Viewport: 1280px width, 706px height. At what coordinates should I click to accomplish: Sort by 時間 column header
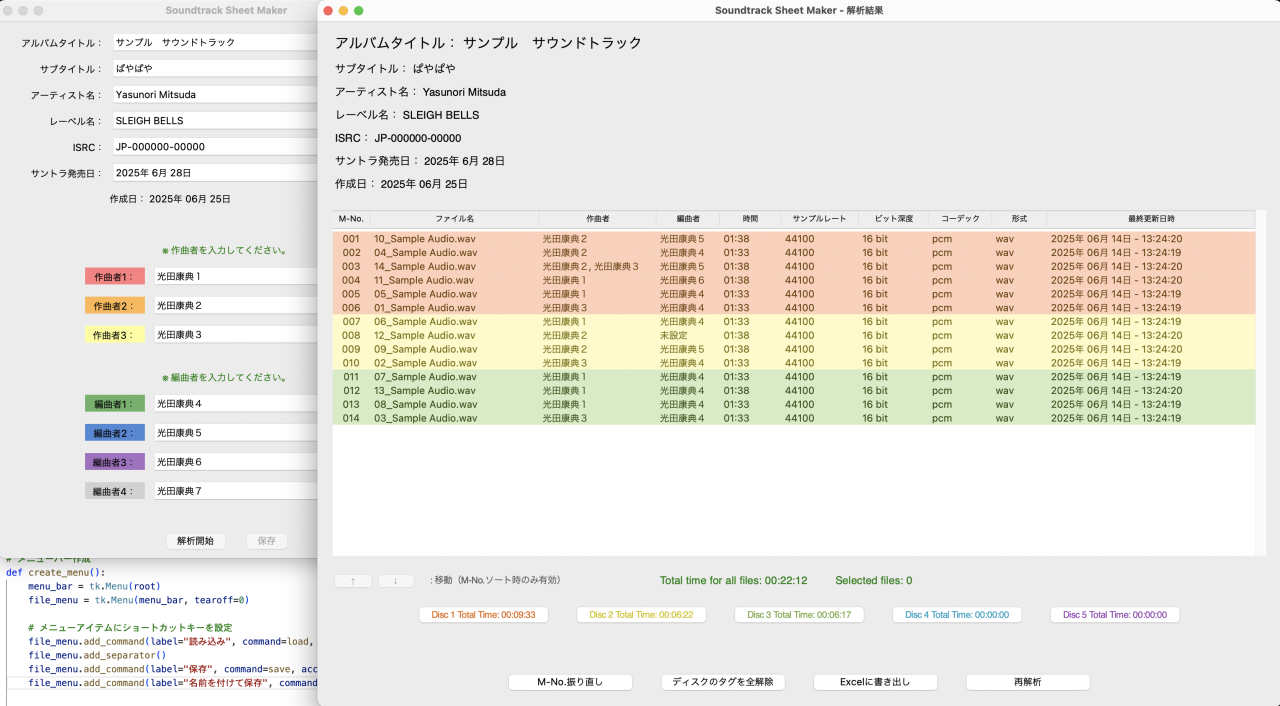point(750,218)
